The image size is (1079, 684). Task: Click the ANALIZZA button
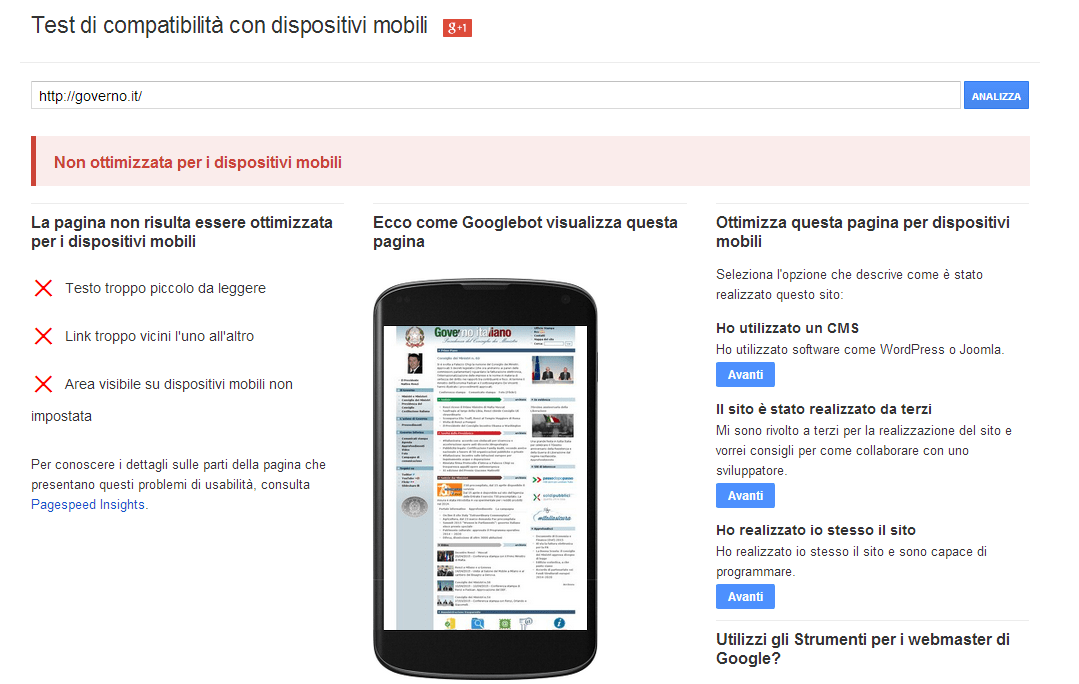996,96
